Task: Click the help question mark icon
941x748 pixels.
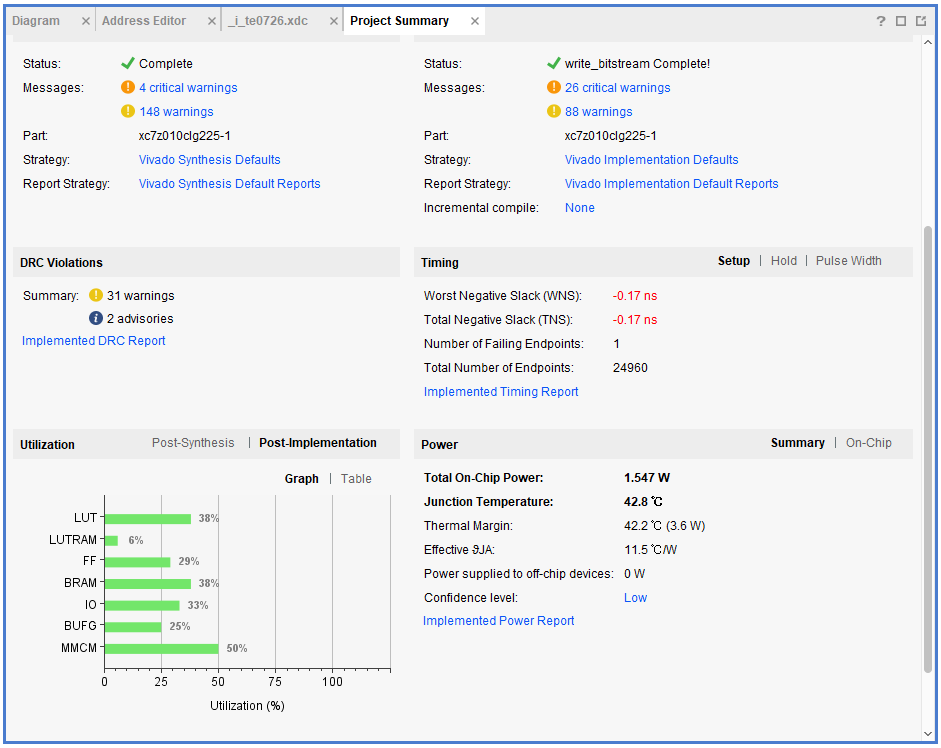Action: tap(881, 21)
